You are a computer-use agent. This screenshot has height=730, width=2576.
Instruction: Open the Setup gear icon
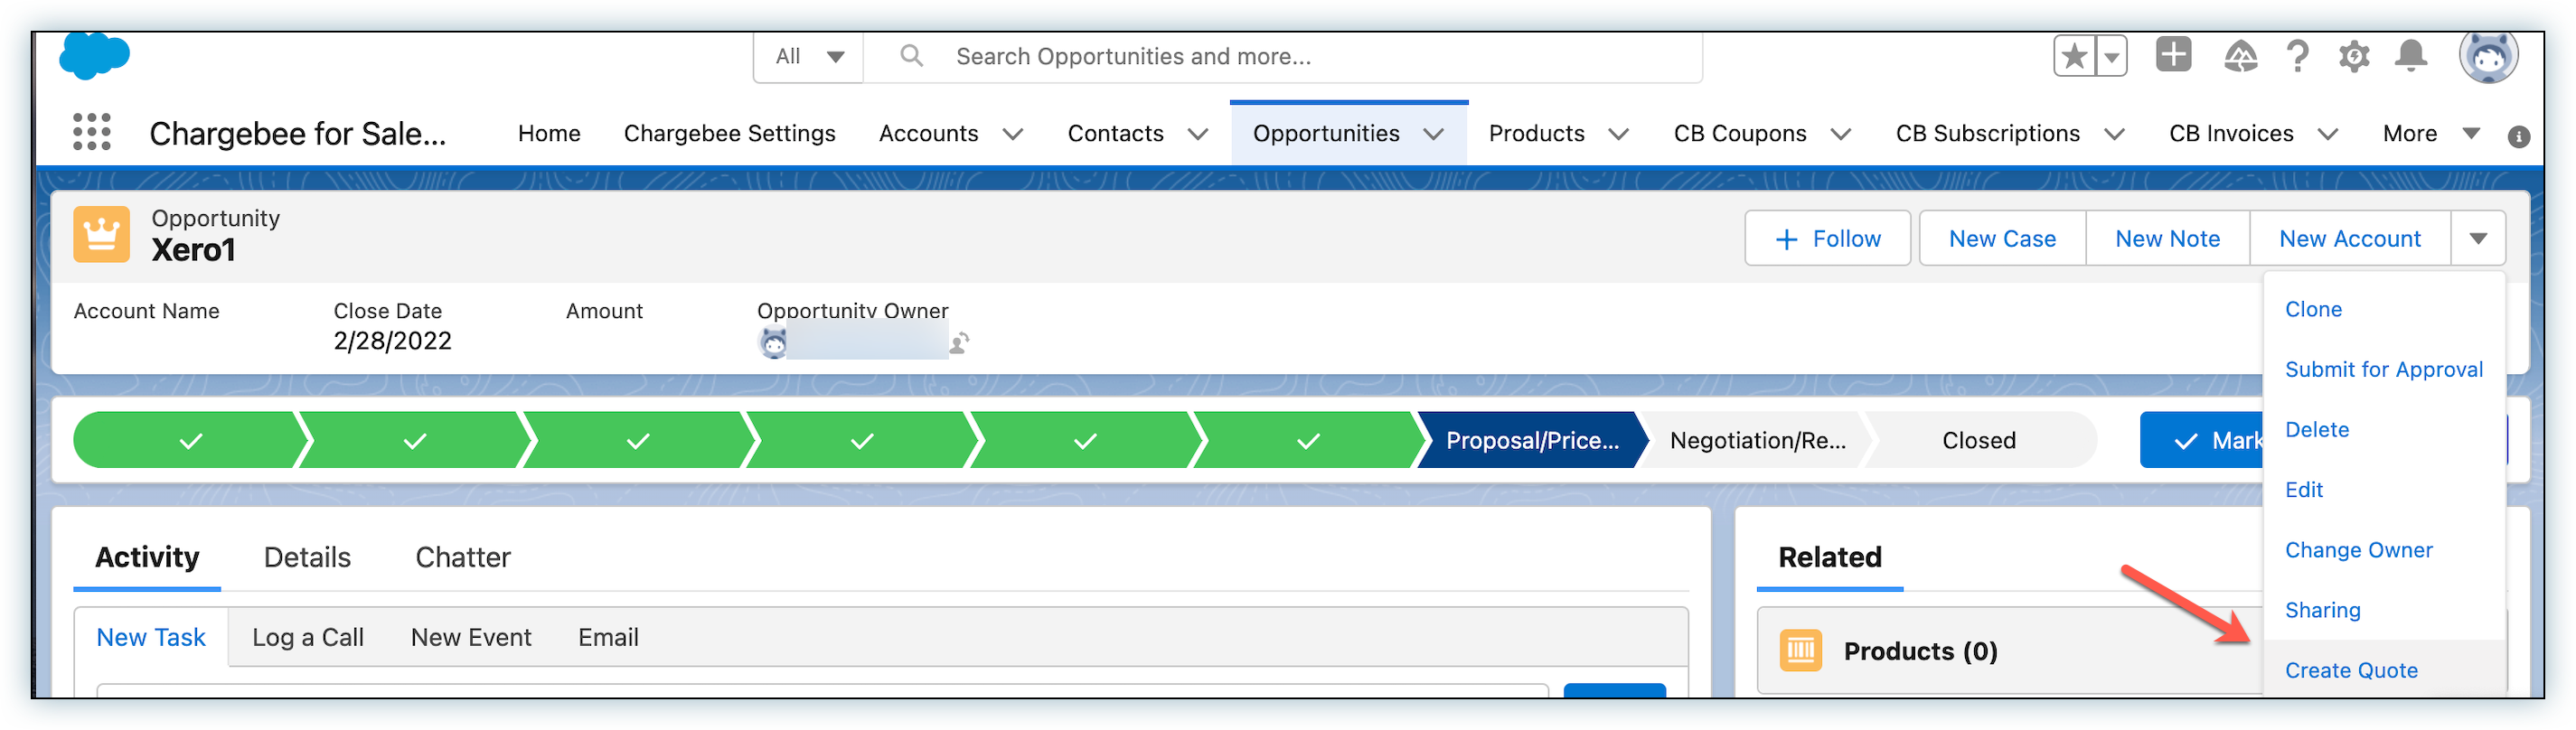pyautogui.click(x=2354, y=56)
